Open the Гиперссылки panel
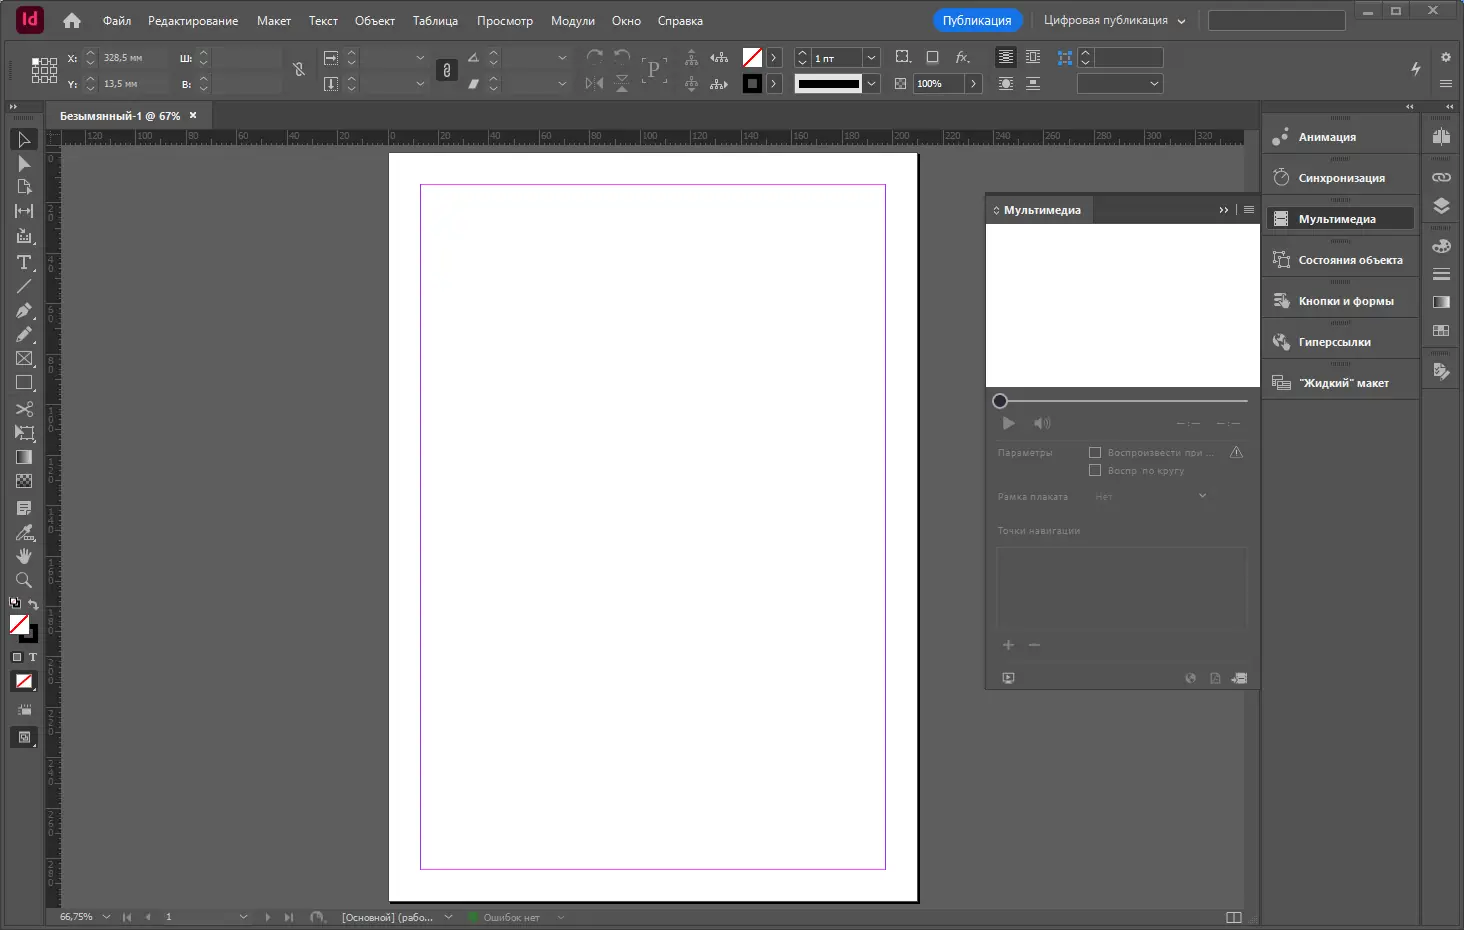Viewport: 1464px width, 930px height. pyautogui.click(x=1334, y=342)
